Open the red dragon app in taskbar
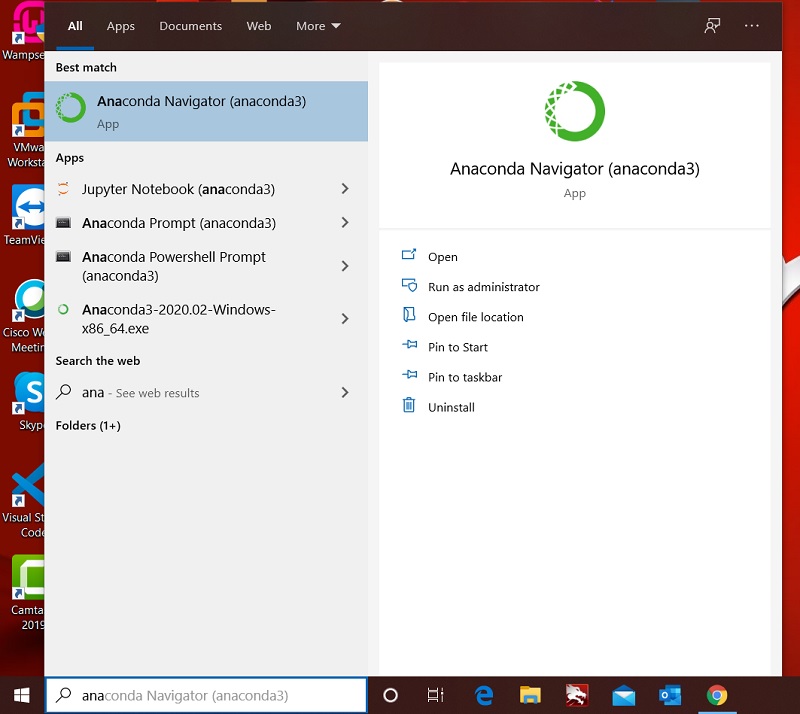 click(x=577, y=695)
